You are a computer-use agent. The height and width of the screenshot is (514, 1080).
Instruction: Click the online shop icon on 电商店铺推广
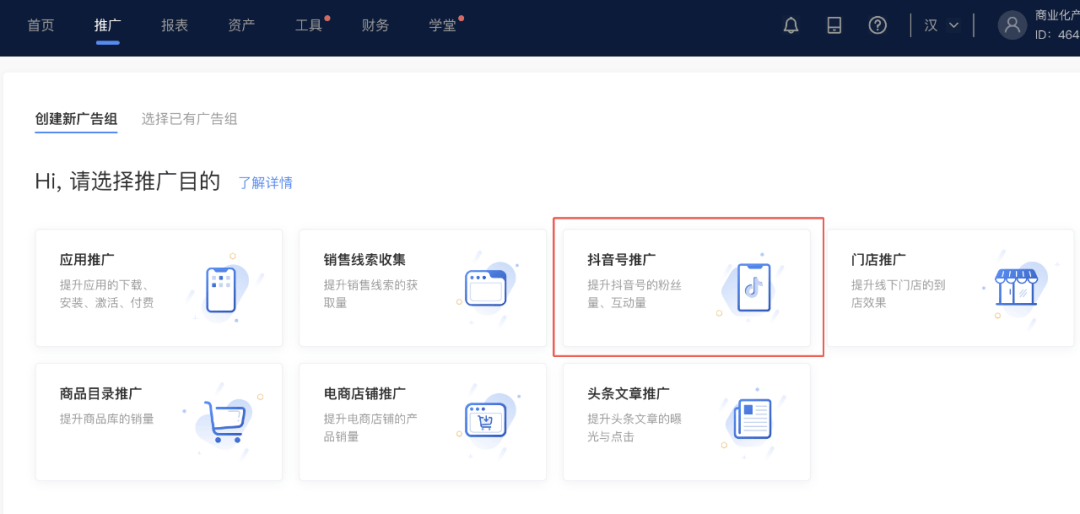486,420
